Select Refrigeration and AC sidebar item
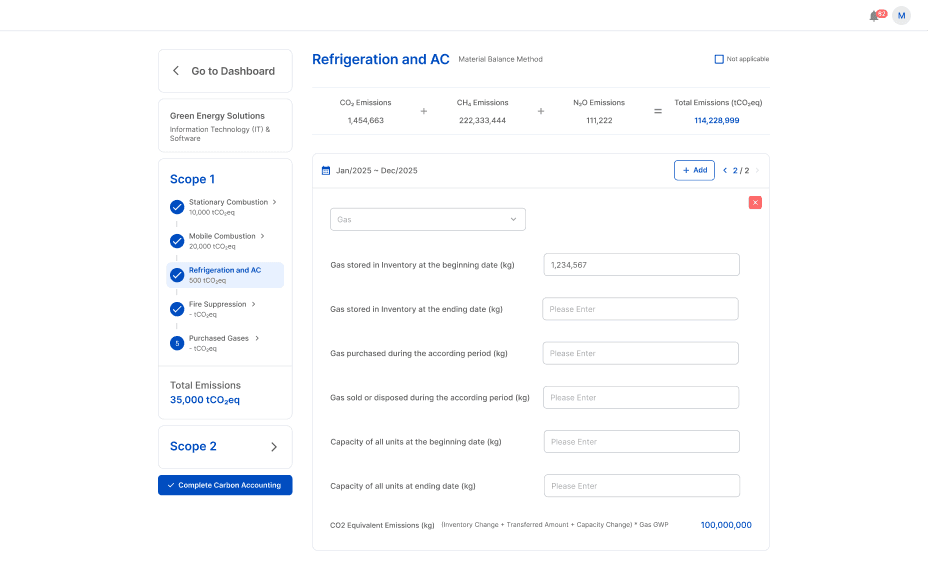The image size is (928, 579). tap(225, 274)
